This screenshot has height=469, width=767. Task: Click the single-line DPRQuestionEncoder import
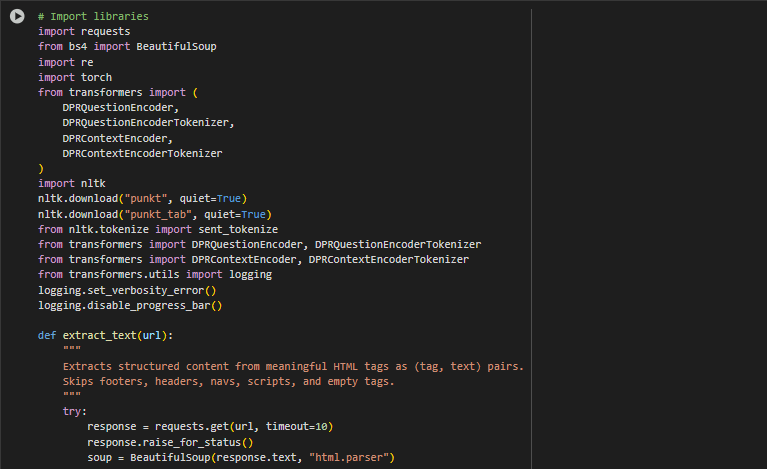tap(260, 245)
